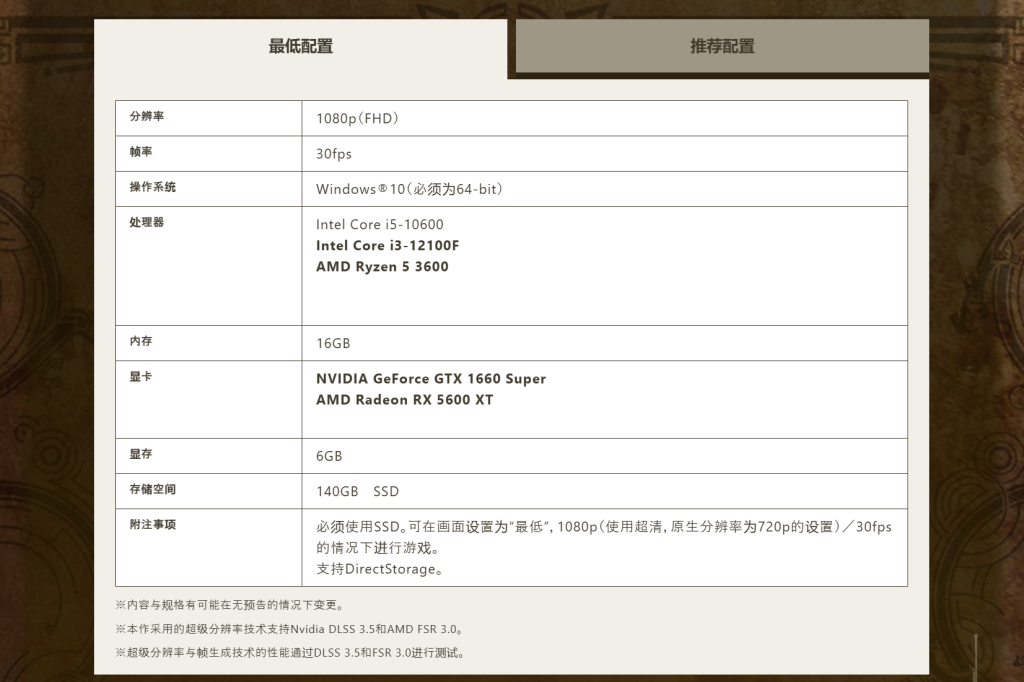Click the Windows 10 64-bit text

click(409, 189)
